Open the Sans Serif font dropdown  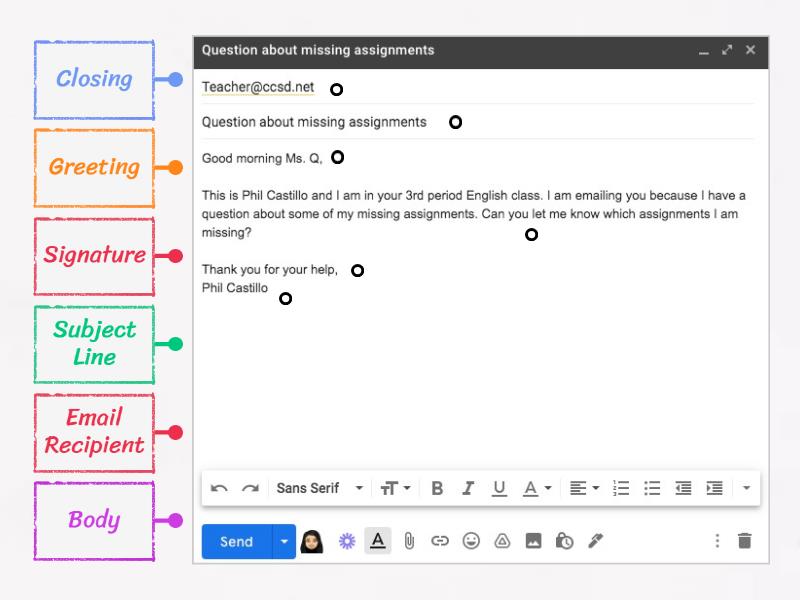tap(320, 488)
